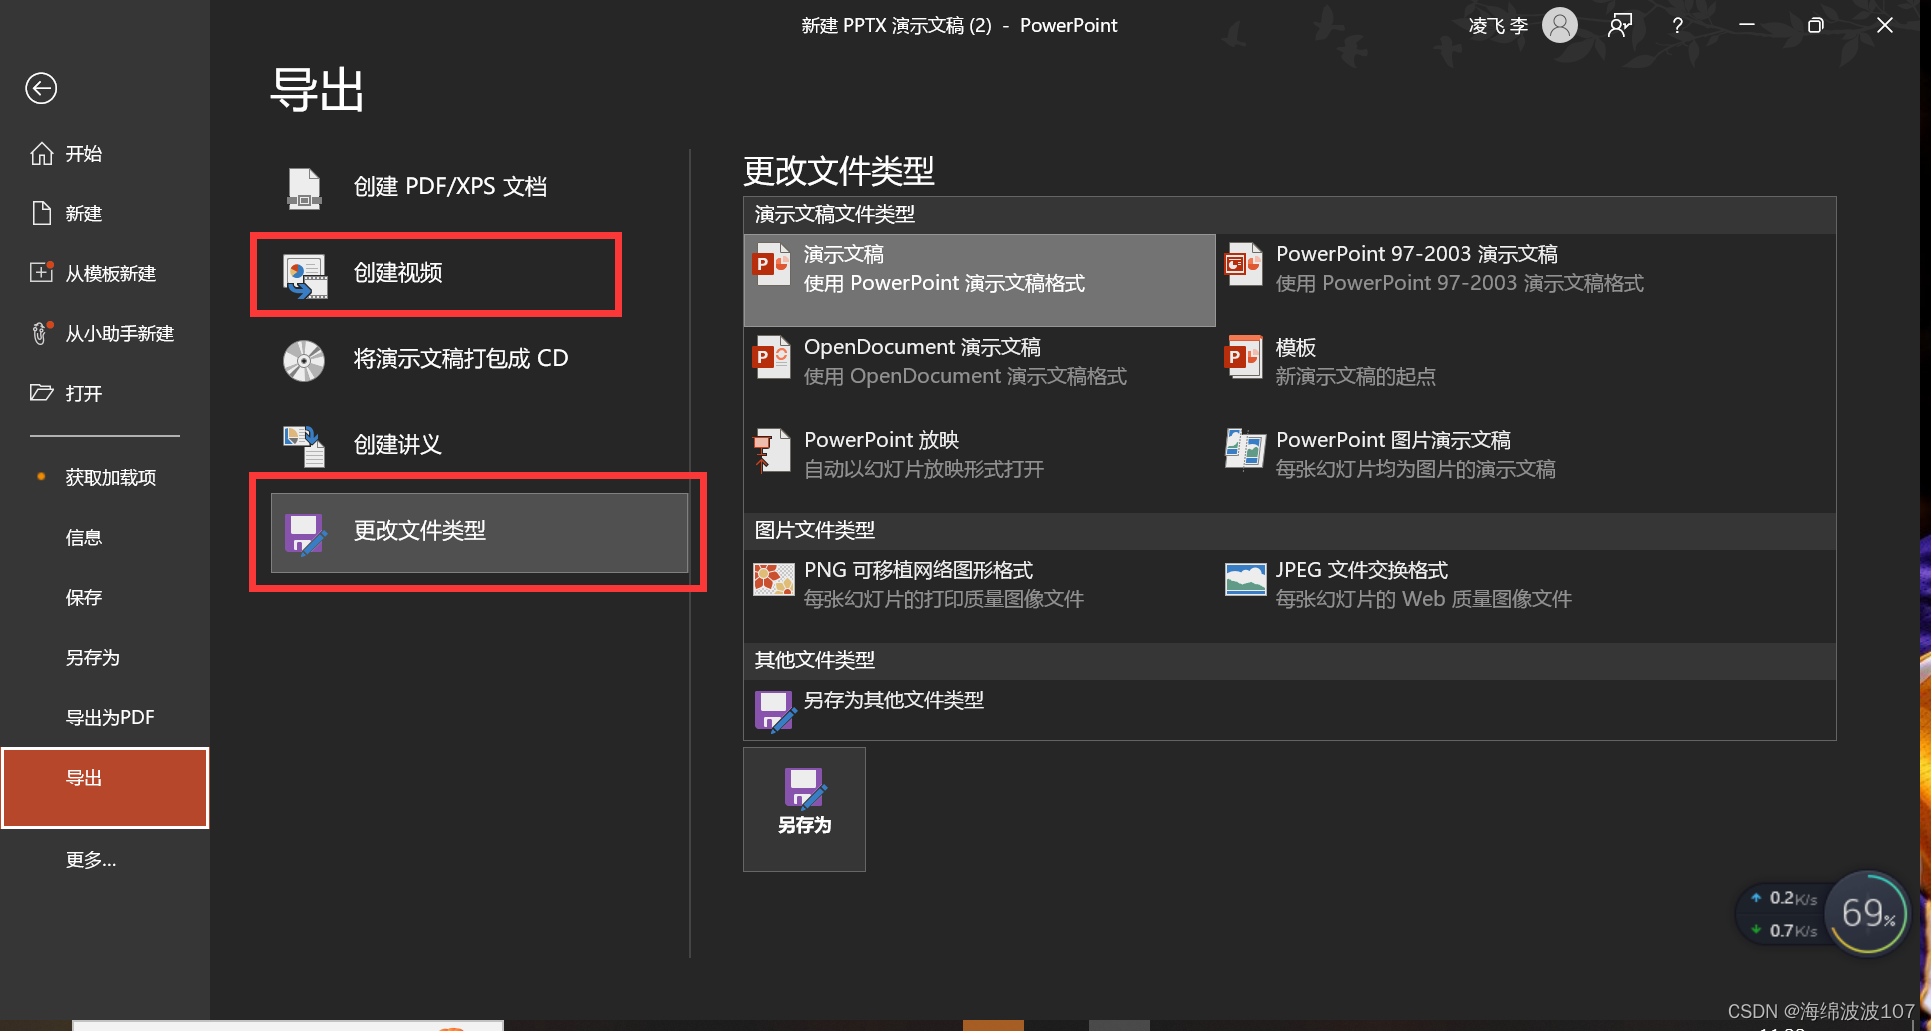
Task: Click the 创建视频 video icon
Action: (x=304, y=275)
